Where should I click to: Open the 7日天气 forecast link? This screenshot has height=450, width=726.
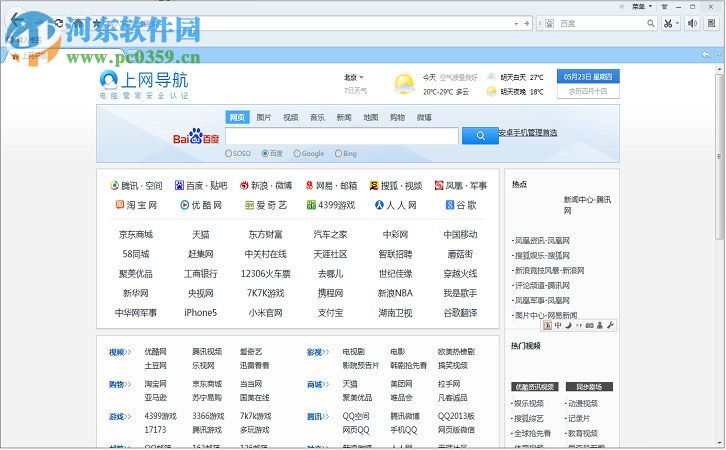point(355,91)
